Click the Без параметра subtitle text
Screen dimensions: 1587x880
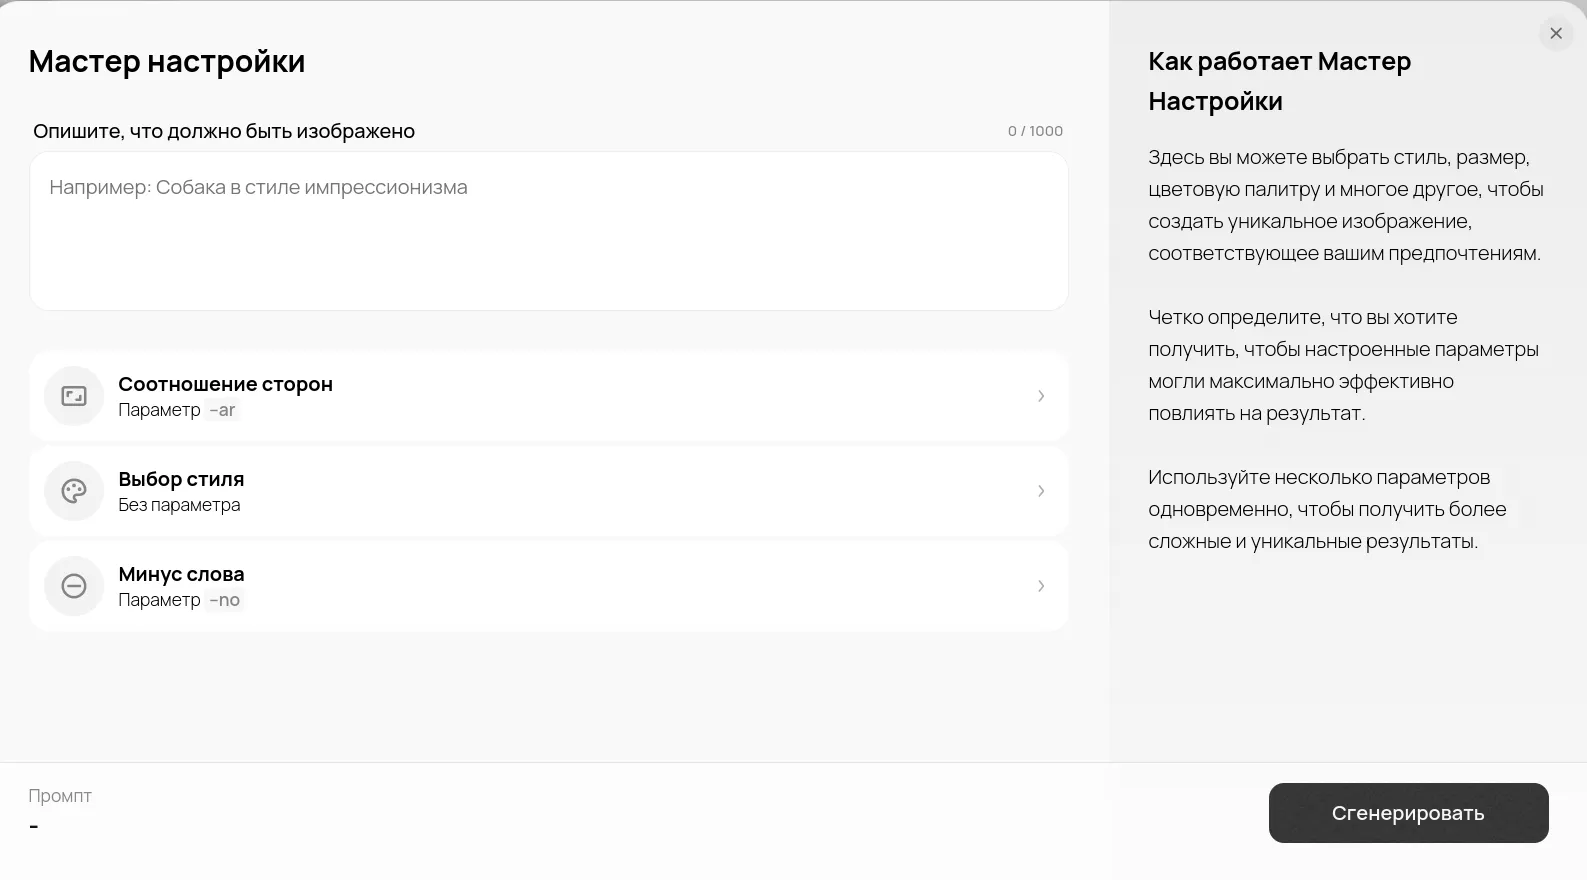tap(179, 505)
